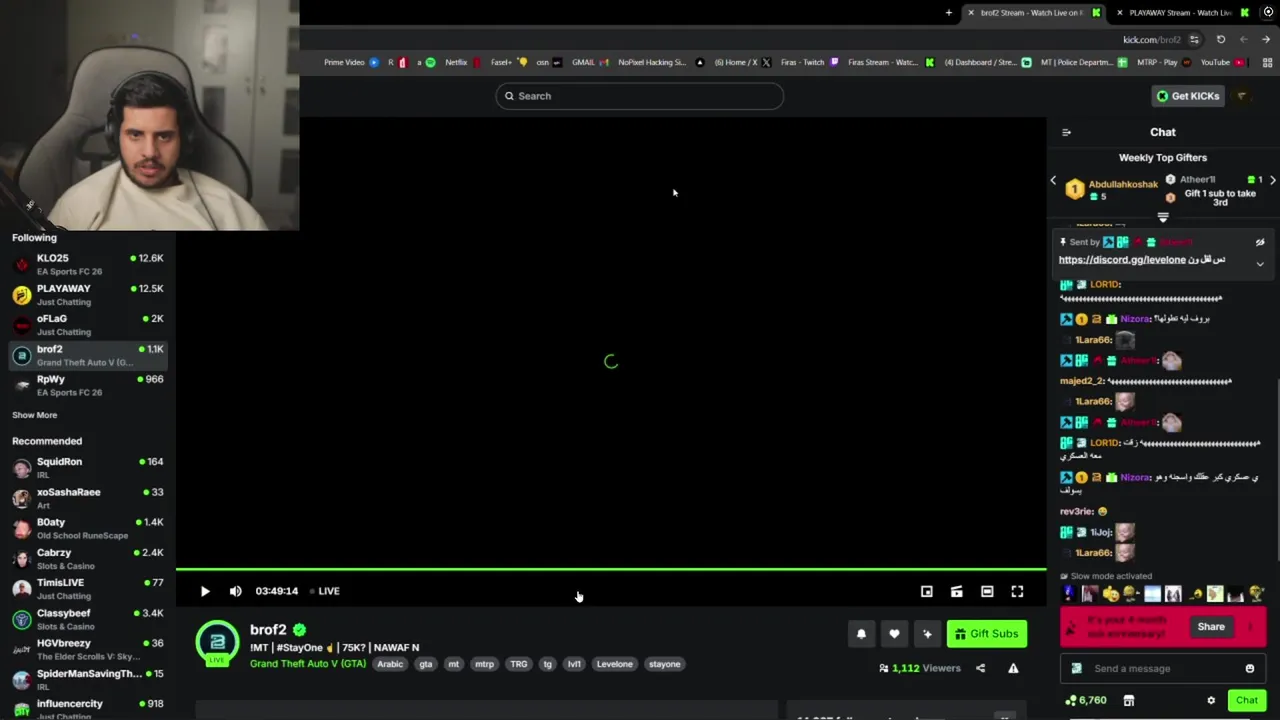Enable mini player mode
Image resolution: width=1280 pixels, height=720 pixels.
pos(927,592)
